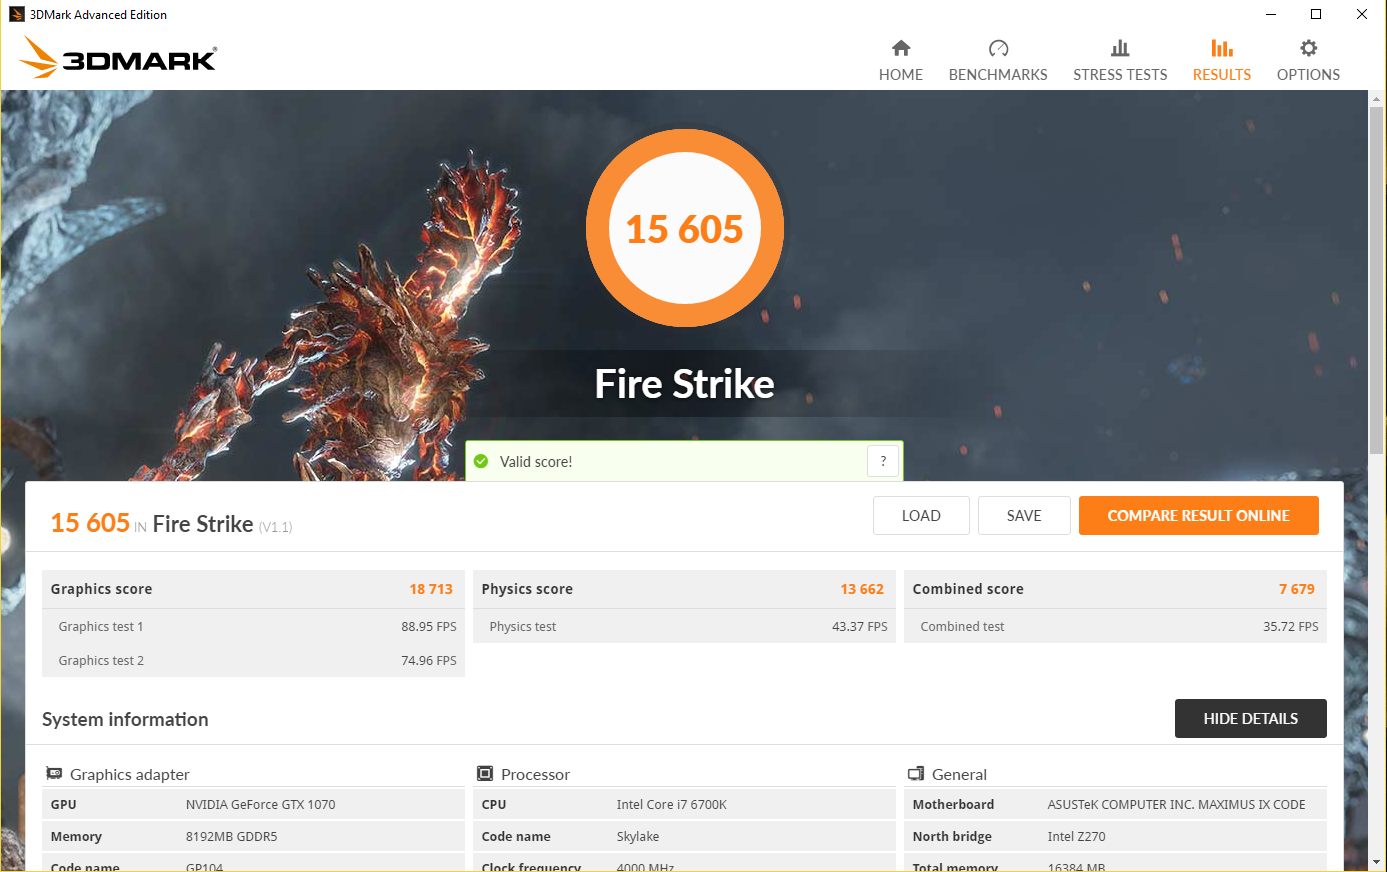Click the Graphics adapter section icon
1387x872 pixels.
[54, 774]
